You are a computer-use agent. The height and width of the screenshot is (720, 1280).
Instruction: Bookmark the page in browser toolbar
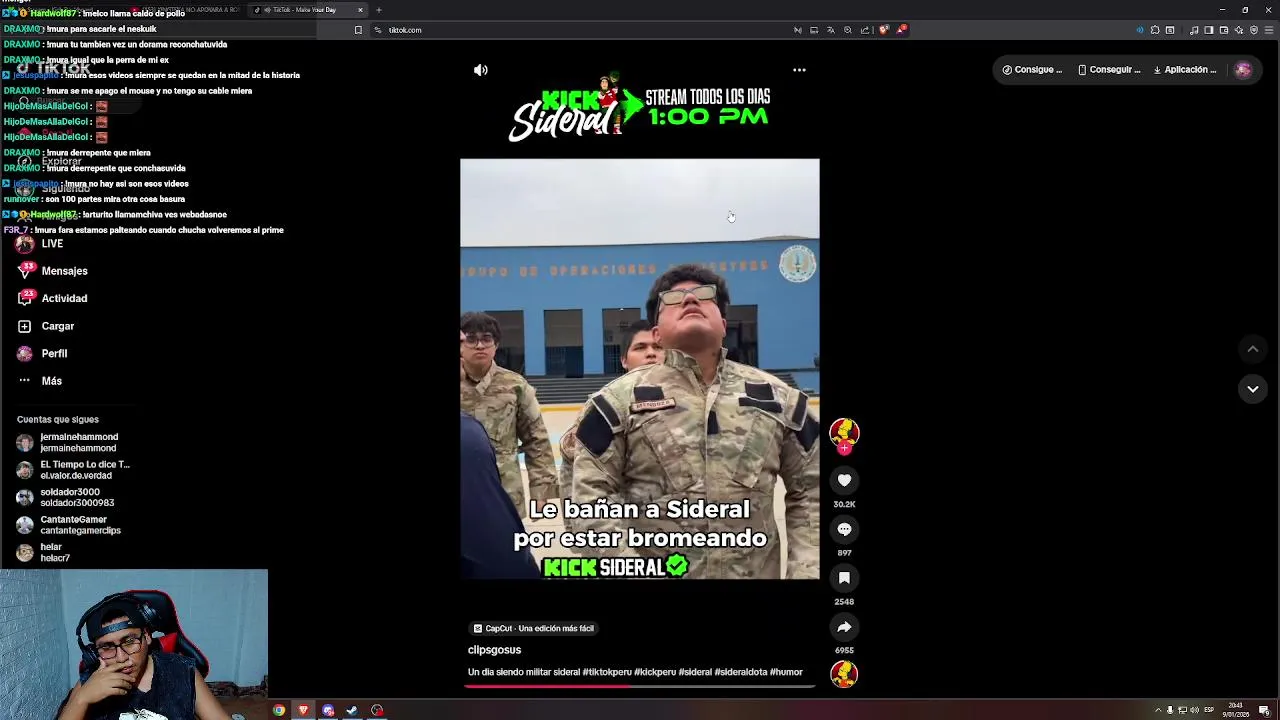[358, 30]
